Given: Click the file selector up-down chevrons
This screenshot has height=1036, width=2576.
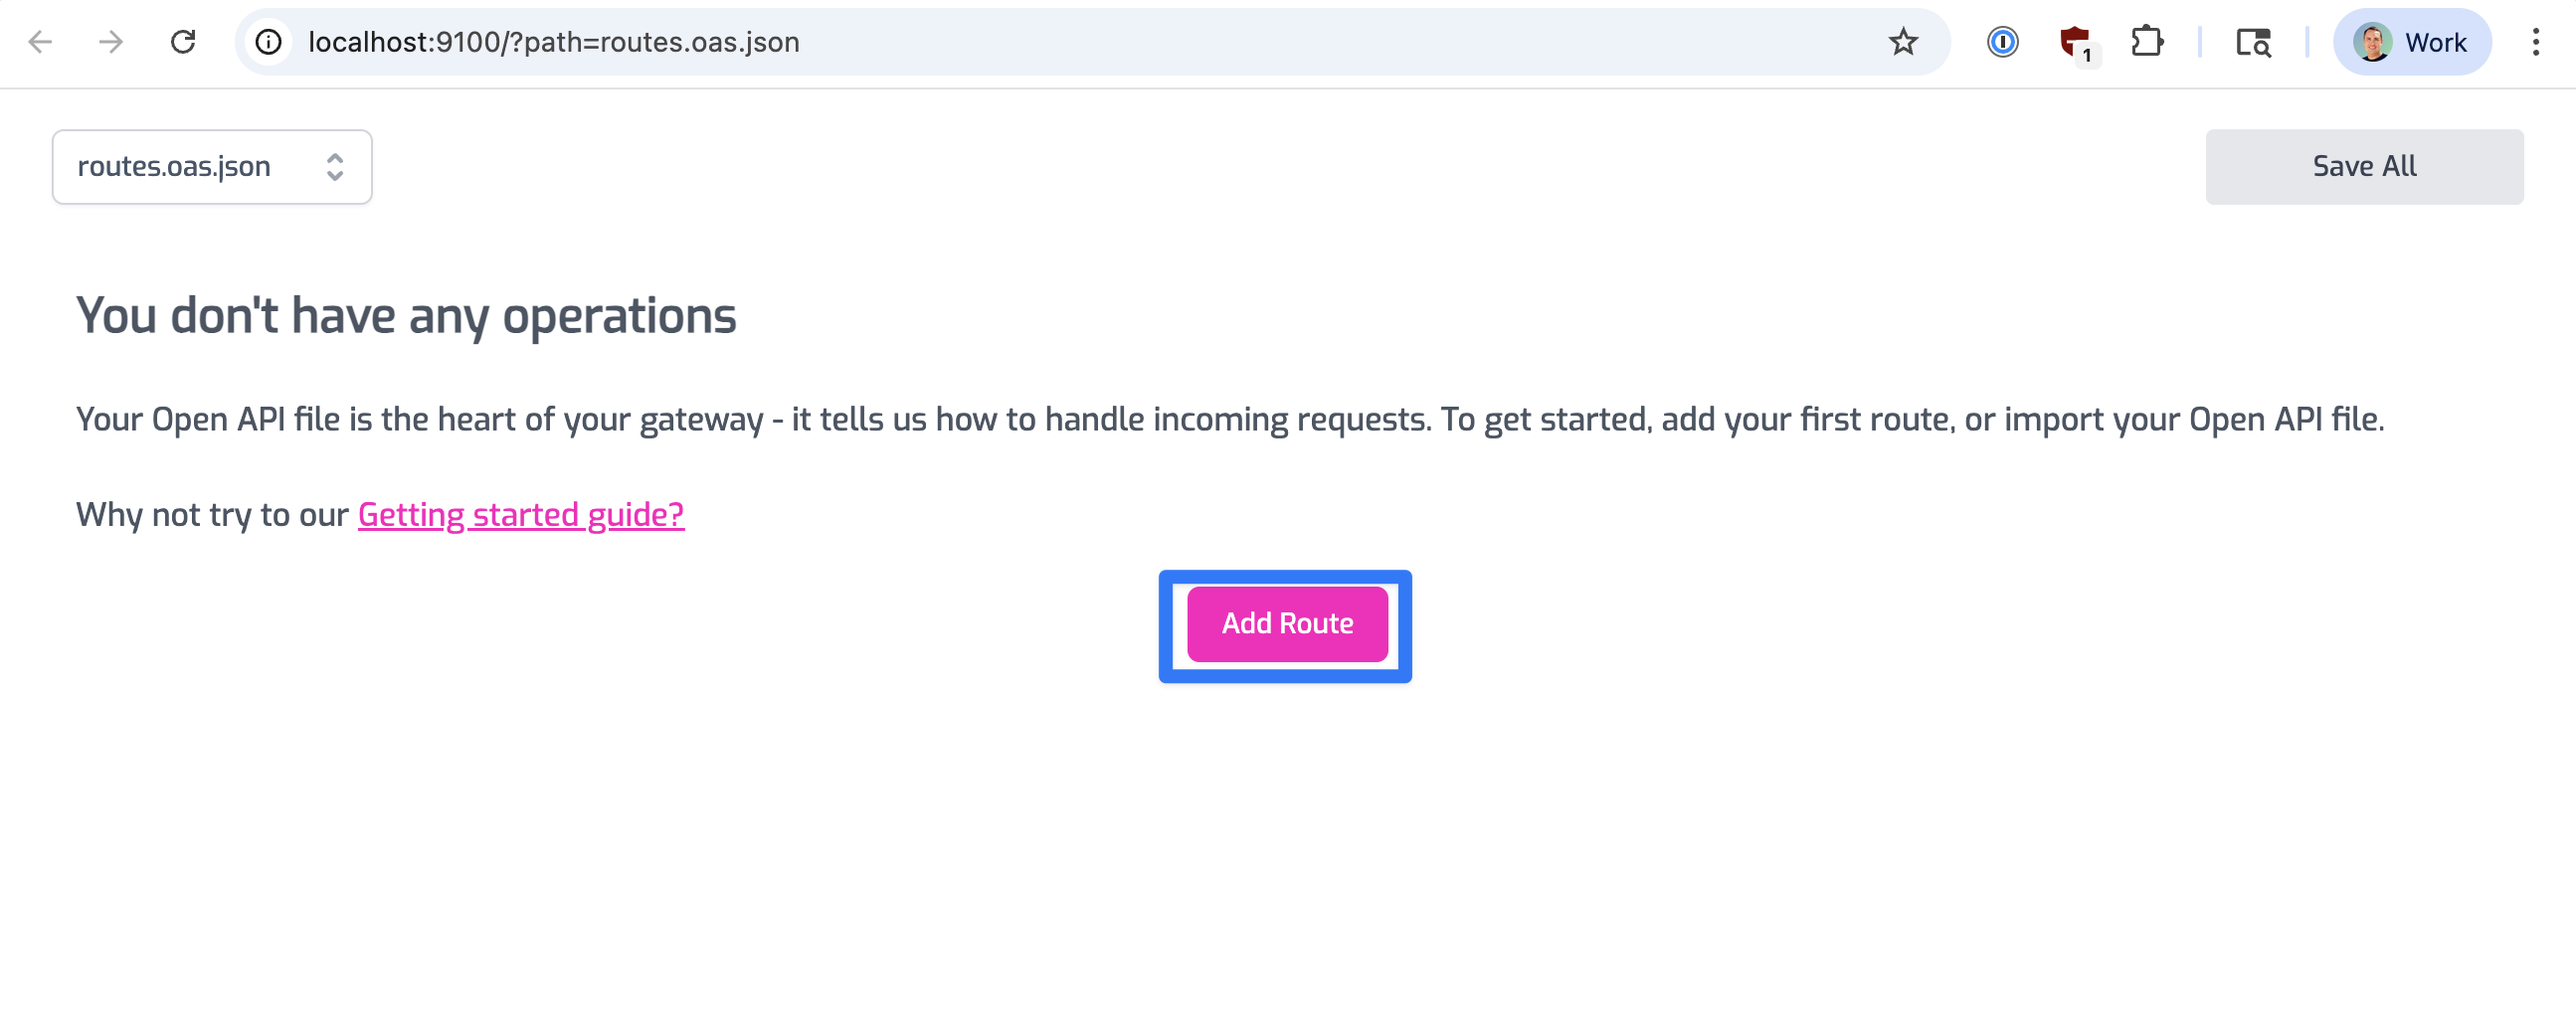Looking at the screenshot, I should (335, 167).
